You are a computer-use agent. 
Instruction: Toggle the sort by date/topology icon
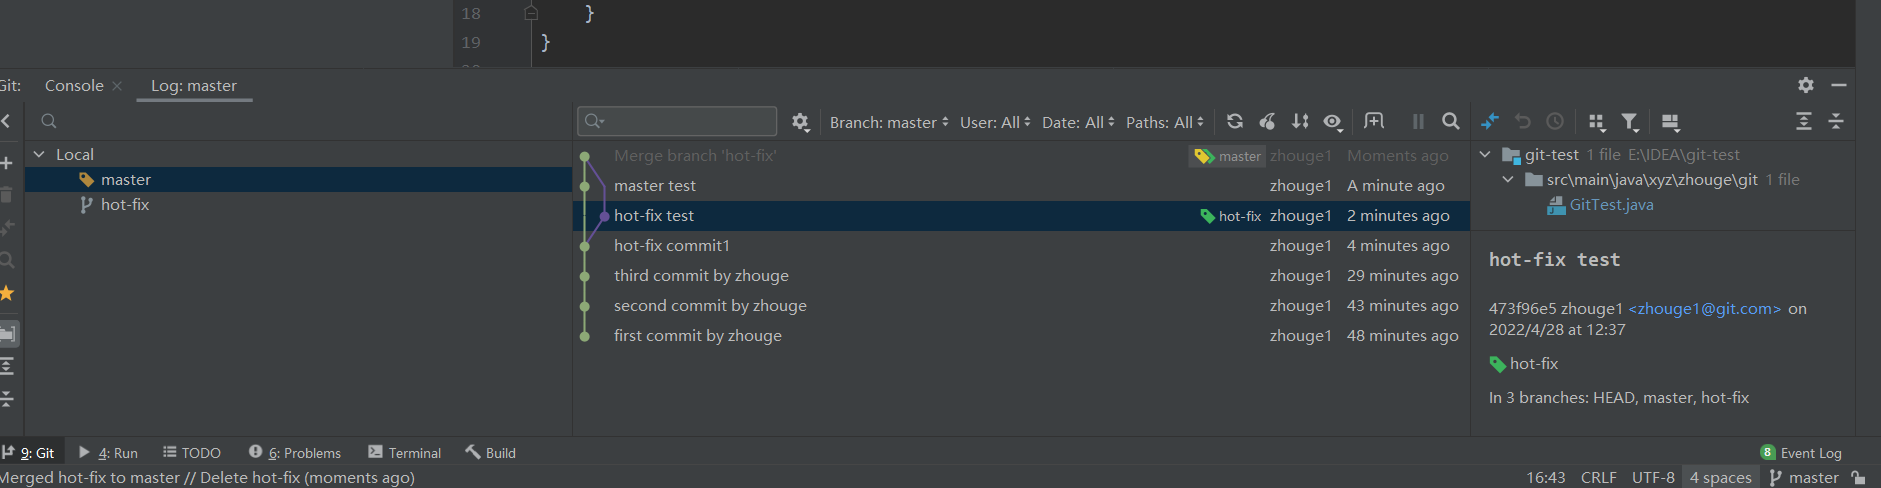[x=1300, y=121]
